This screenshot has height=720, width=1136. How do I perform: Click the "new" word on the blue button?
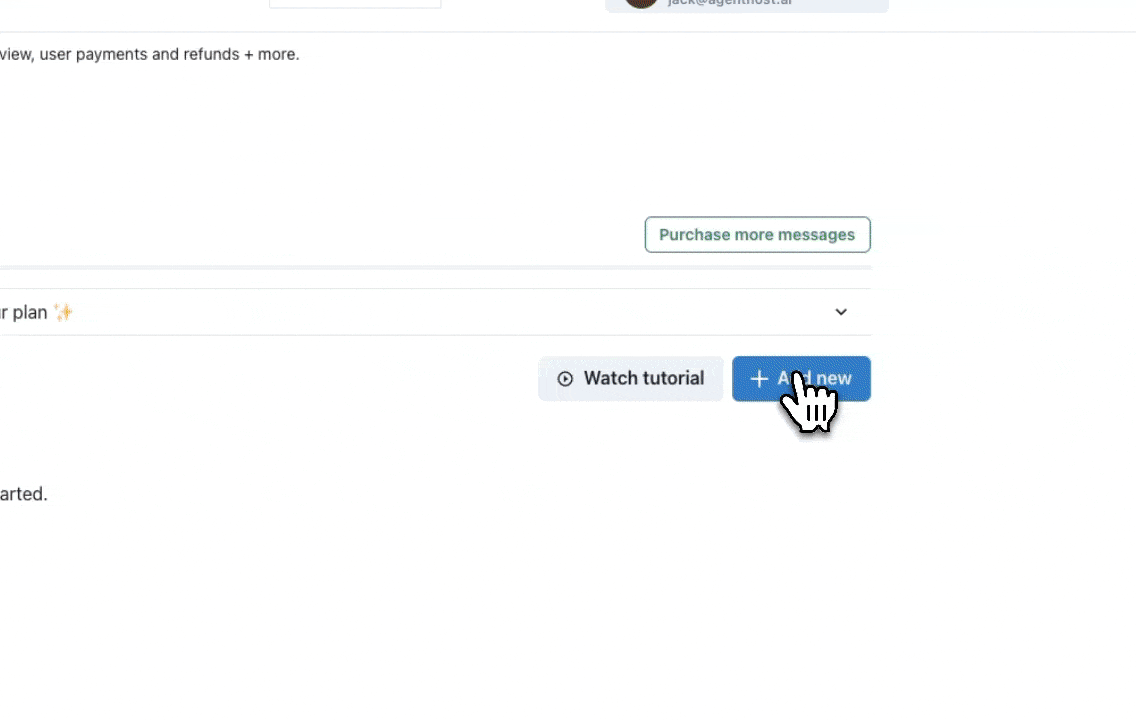[833, 379]
